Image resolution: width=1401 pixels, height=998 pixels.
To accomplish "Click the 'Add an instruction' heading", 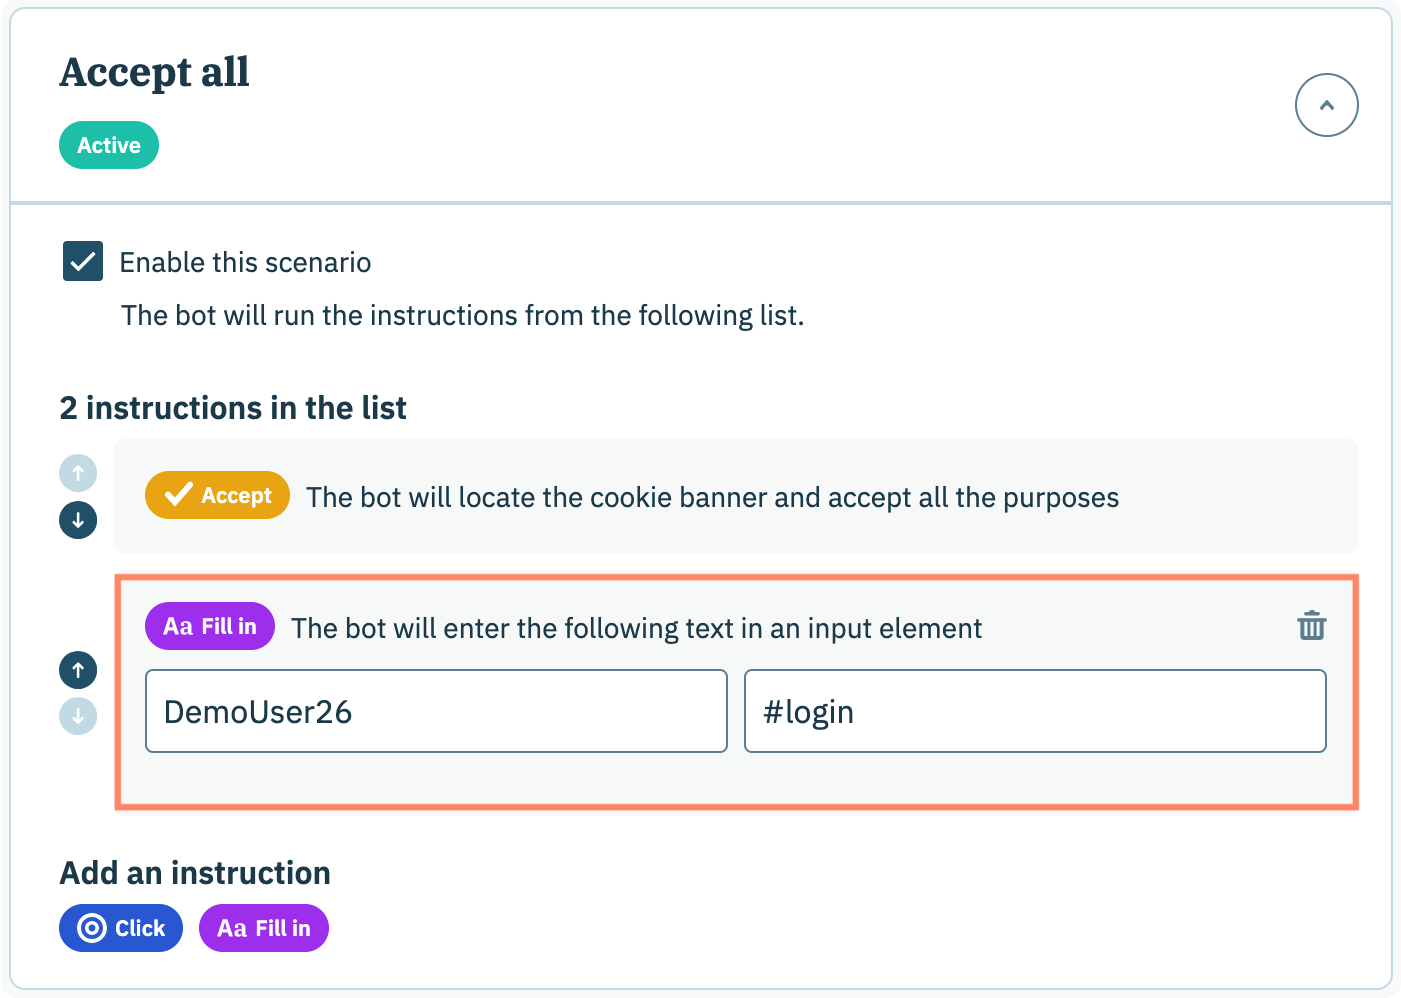I will point(195,873).
